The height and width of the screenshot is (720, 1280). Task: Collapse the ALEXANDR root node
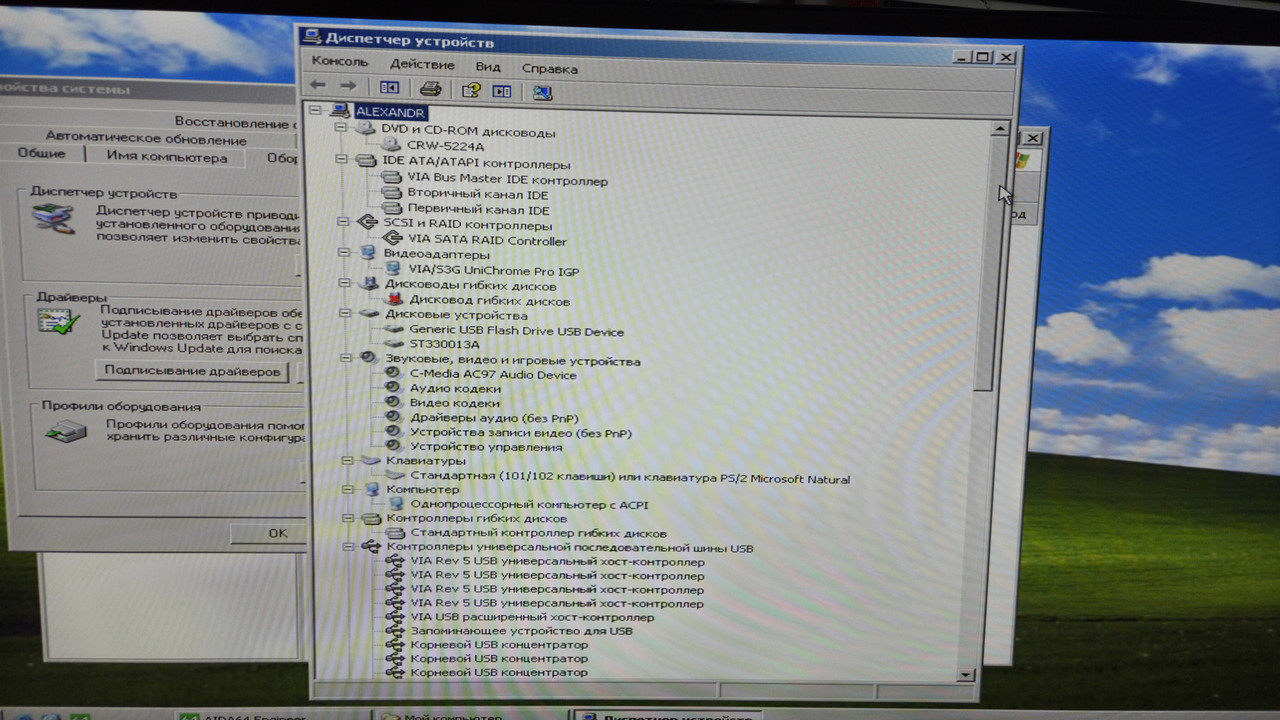click(x=314, y=111)
